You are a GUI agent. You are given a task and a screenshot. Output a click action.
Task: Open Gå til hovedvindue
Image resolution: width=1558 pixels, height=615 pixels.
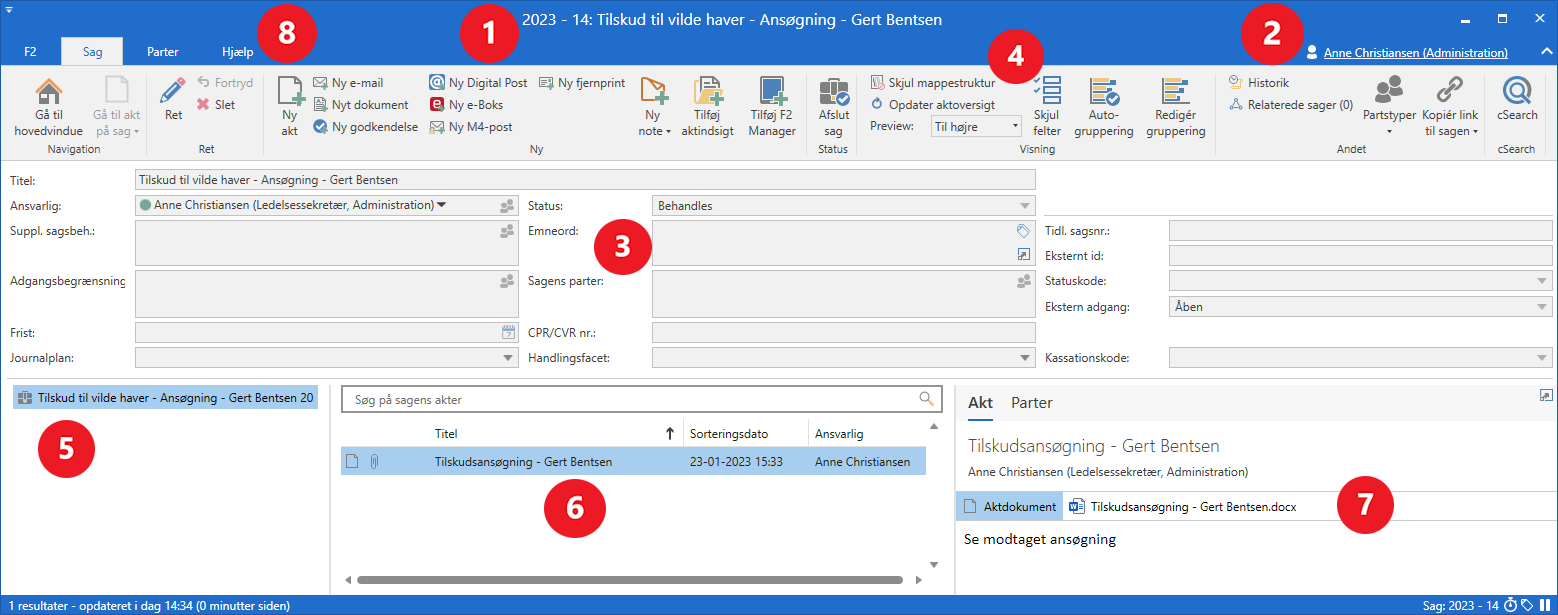point(48,94)
